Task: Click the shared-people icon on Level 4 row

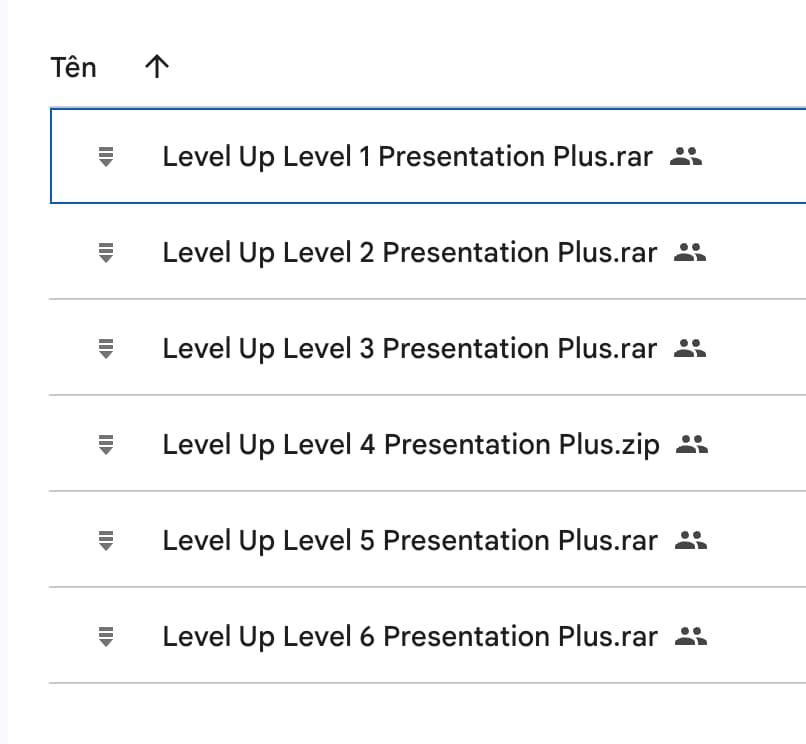Action: tap(692, 444)
